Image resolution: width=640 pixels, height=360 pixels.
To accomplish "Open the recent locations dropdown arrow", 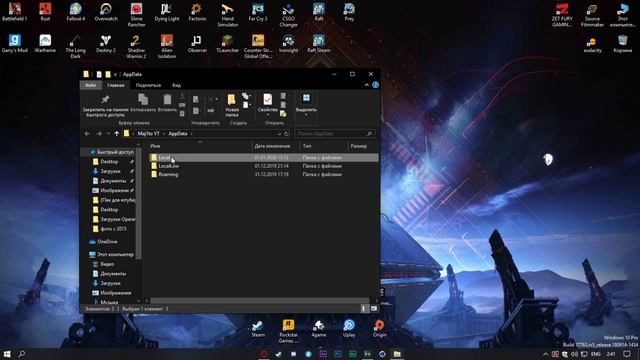I will (108, 133).
